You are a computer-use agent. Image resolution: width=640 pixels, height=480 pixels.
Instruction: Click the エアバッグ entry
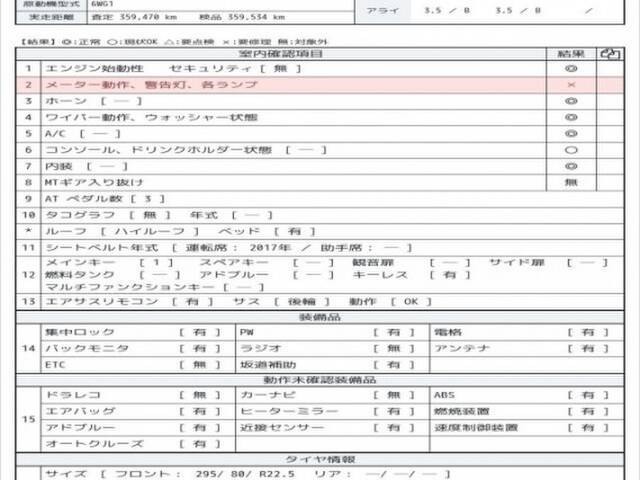(x=133, y=411)
